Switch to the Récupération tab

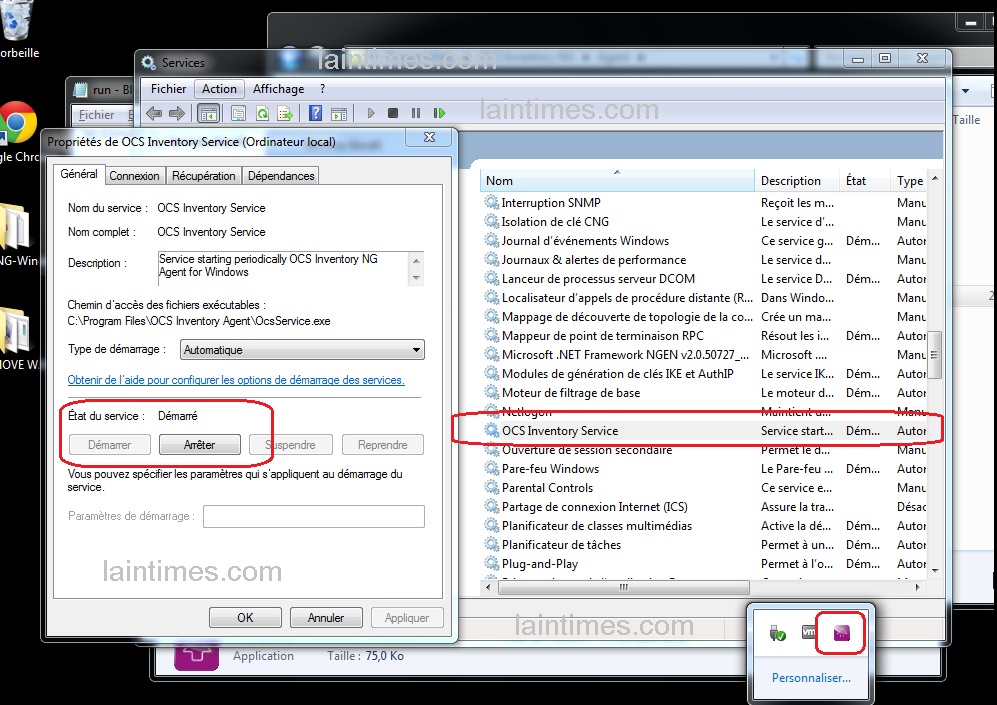tap(203, 176)
